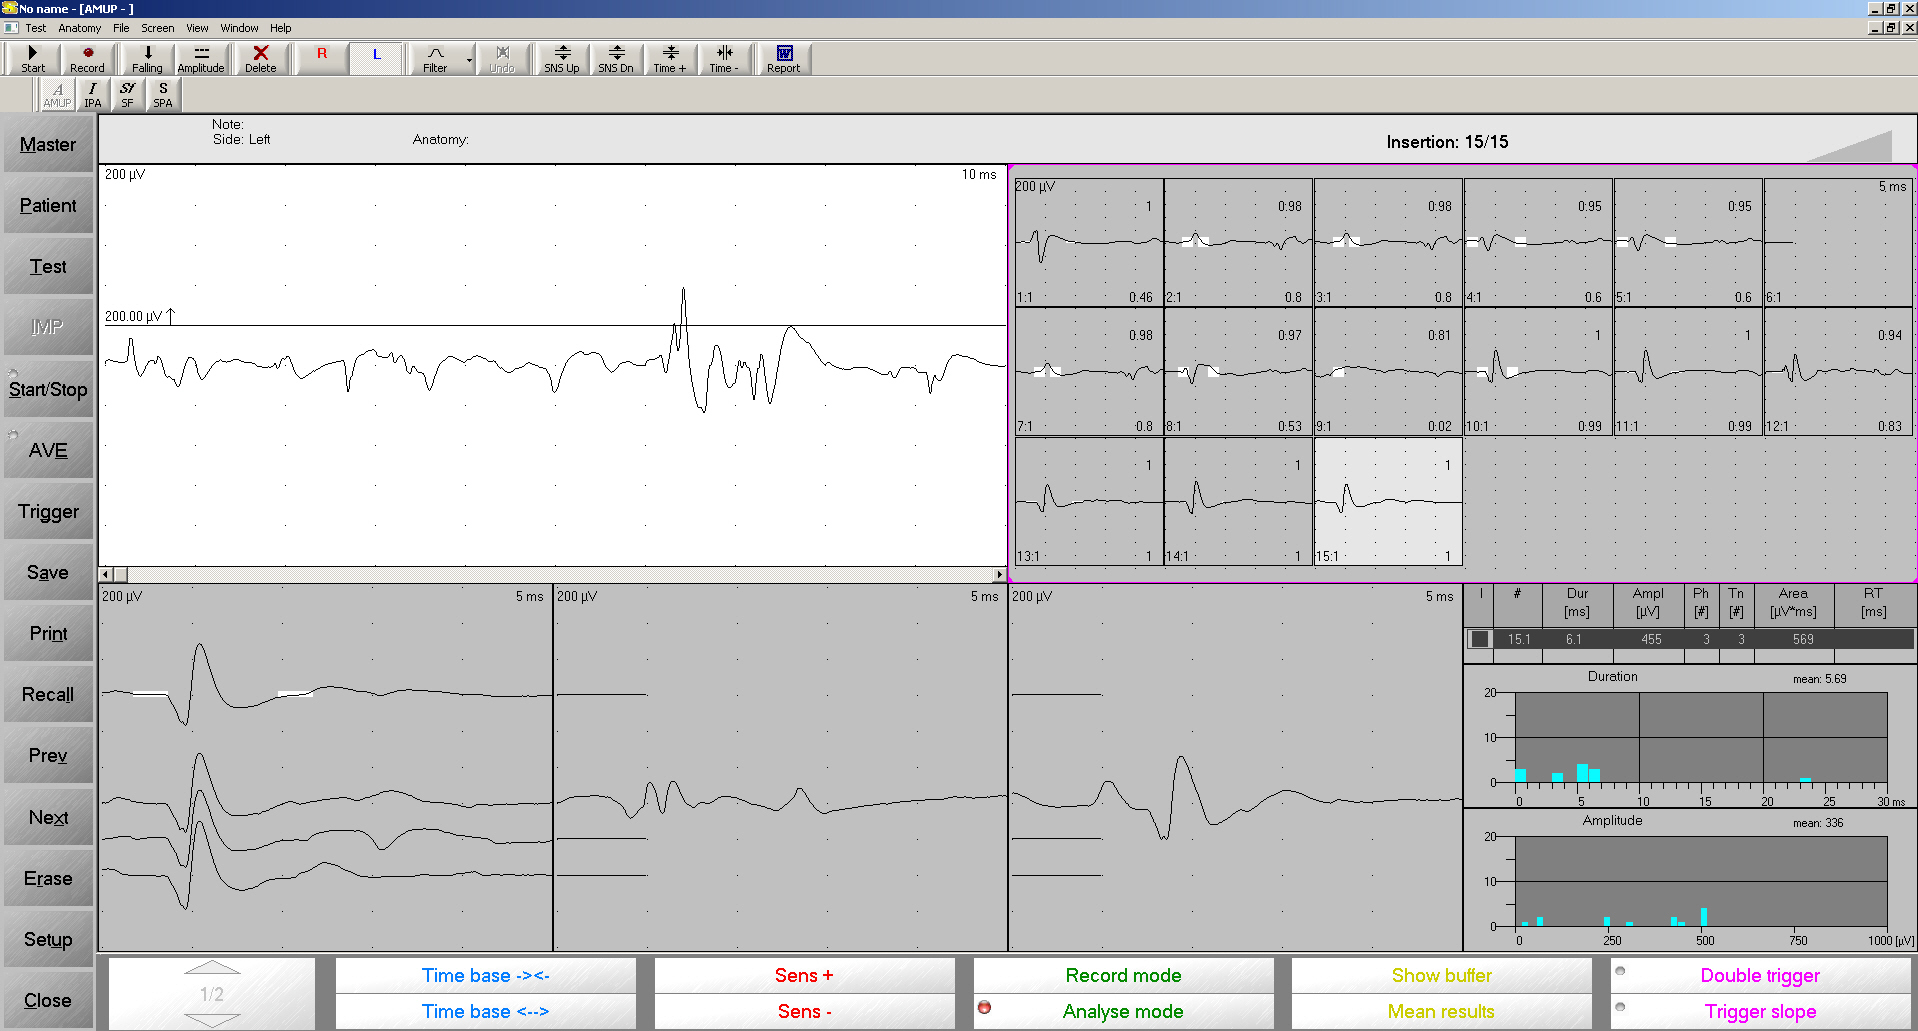Click the Delete toolbar icon
The height and width of the screenshot is (1031, 1918).
coord(261,59)
